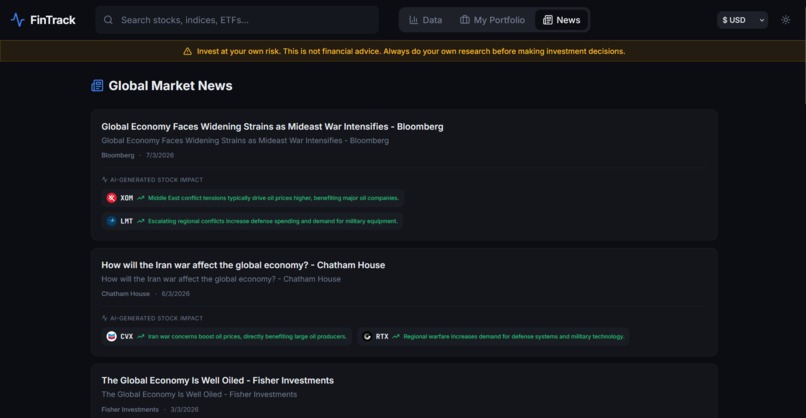Focus the search stocks, indices, ETFs field
806x418 pixels.
(x=237, y=20)
